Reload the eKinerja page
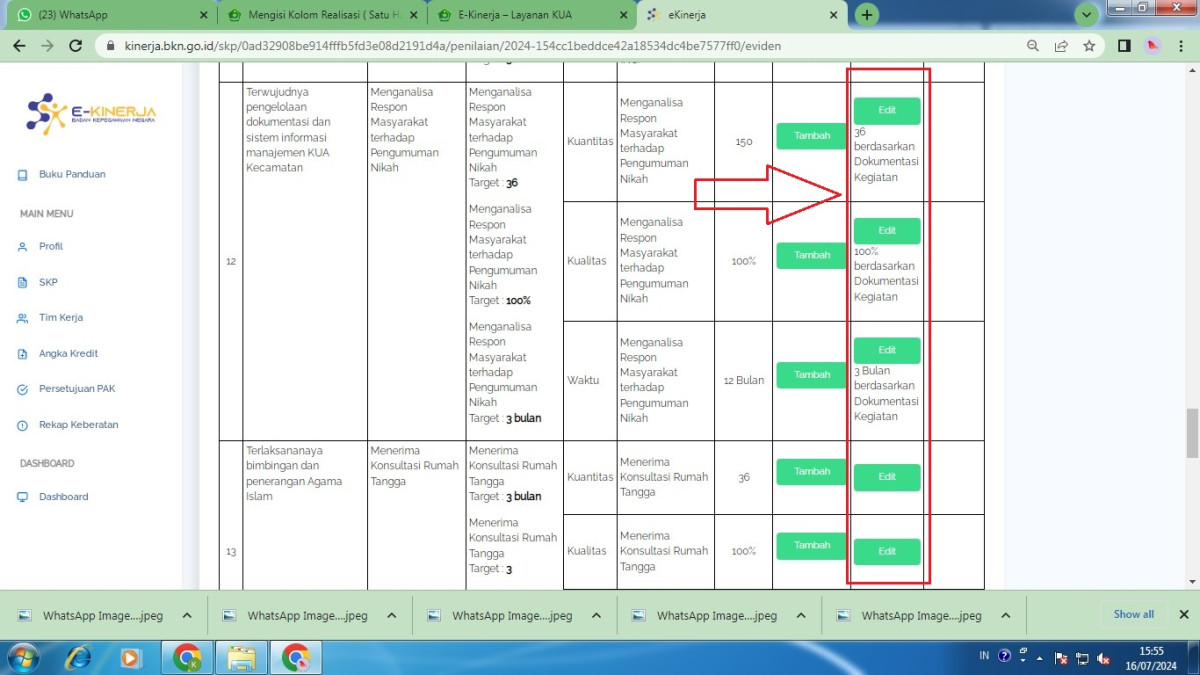Viewport: 1200px width, 675px height. [75, 46]
